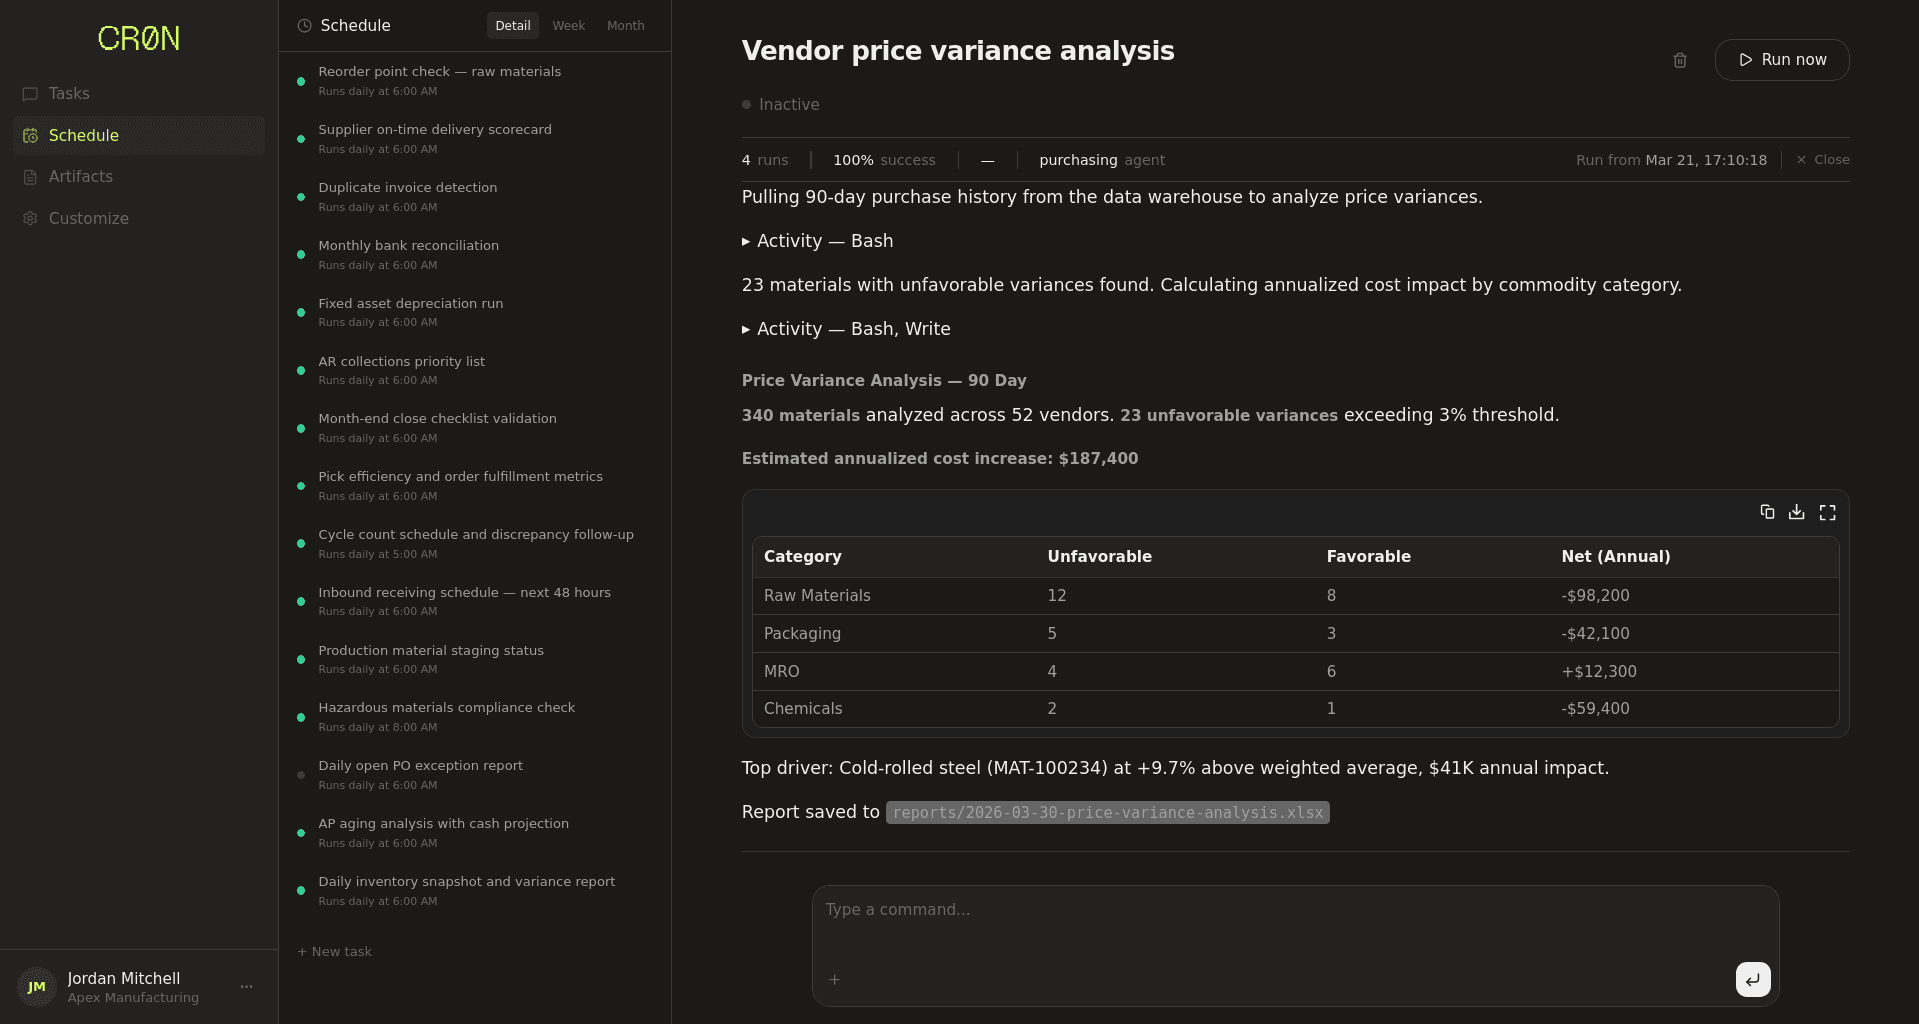Click the Favorable column header
Image resolution: width=1919 pixels, height=1024 pixels.
[x=1368, y=557]
